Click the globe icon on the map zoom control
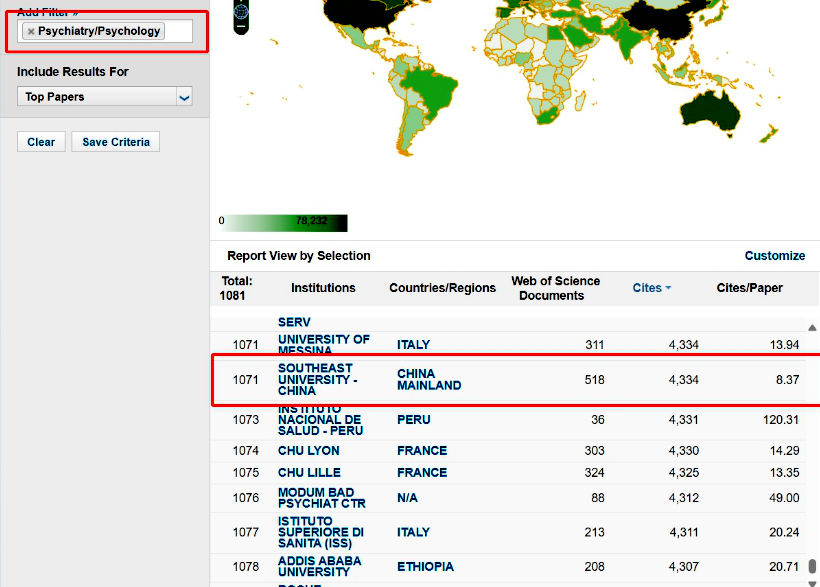Image resolution: width=820 pixels, height=587 pixels. (241, 10)
